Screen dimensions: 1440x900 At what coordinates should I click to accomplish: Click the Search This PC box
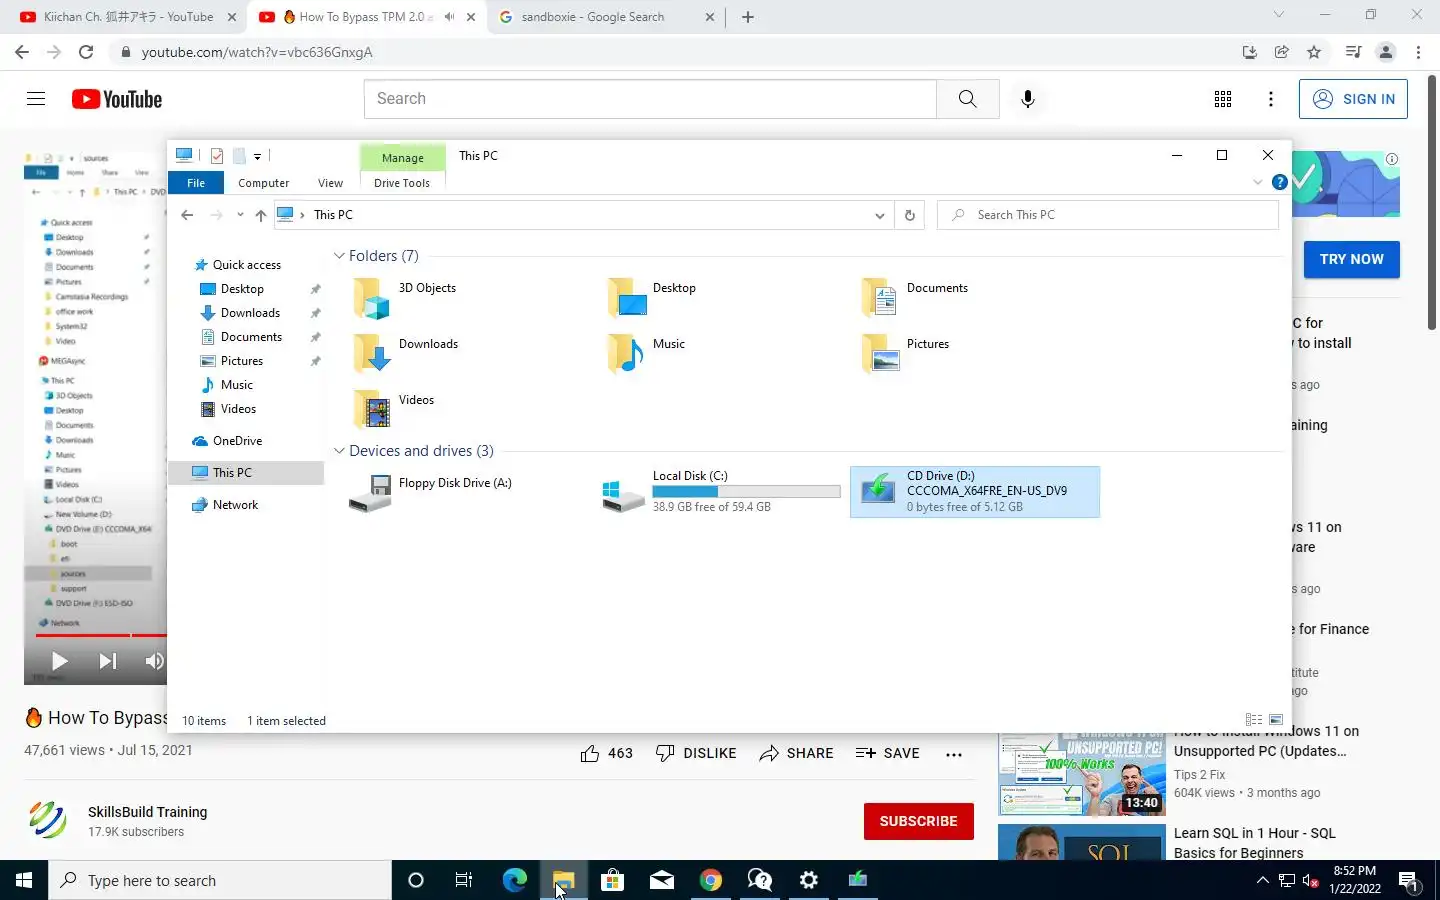click(1108, 215)
